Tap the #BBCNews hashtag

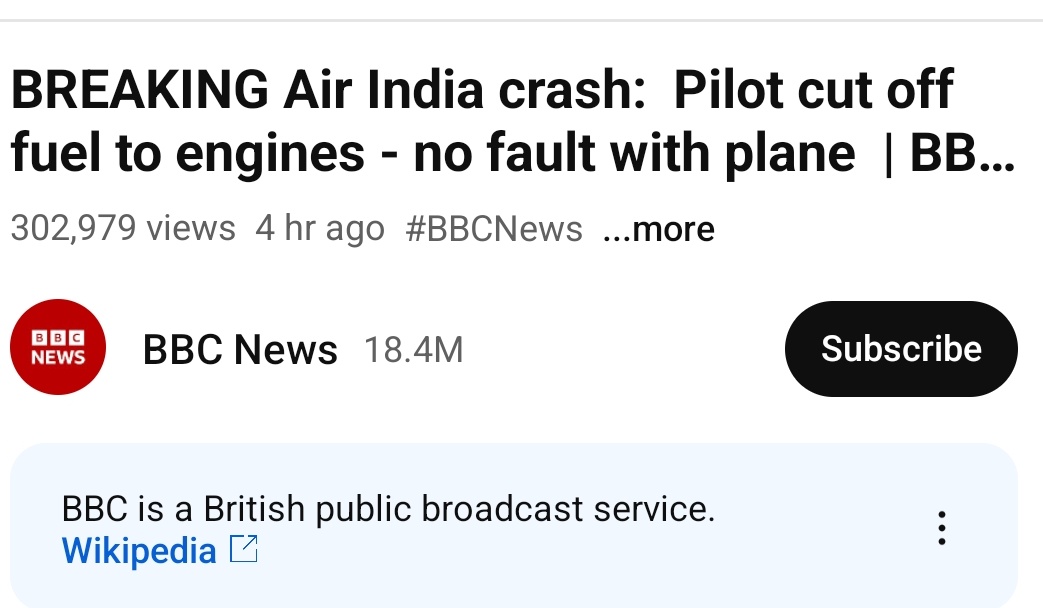point(494,230)
